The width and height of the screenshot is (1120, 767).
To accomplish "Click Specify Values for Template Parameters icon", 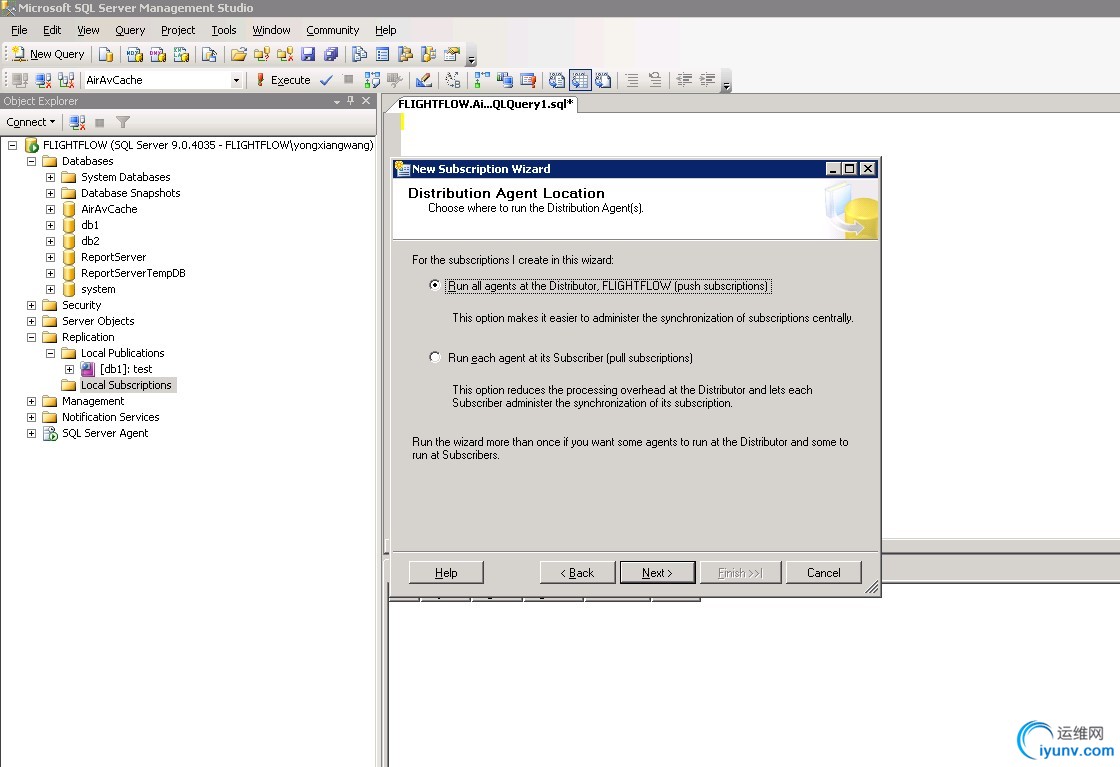I will (x=453, y=80).
